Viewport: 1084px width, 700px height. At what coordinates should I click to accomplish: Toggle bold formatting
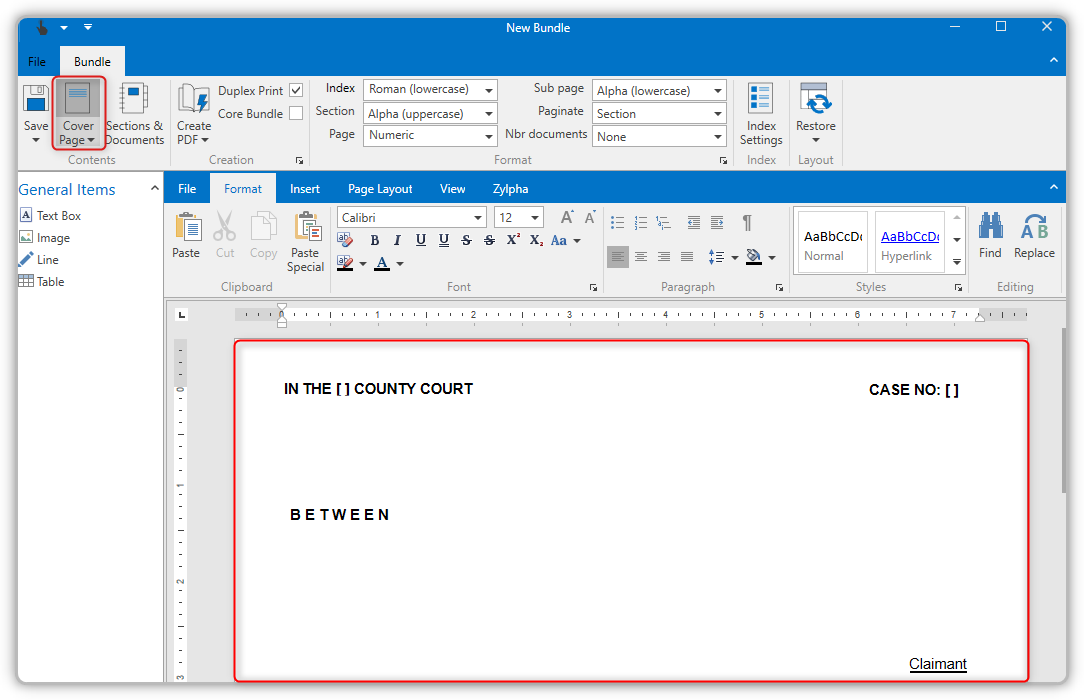pyautogui.click(x=375, y=240)
